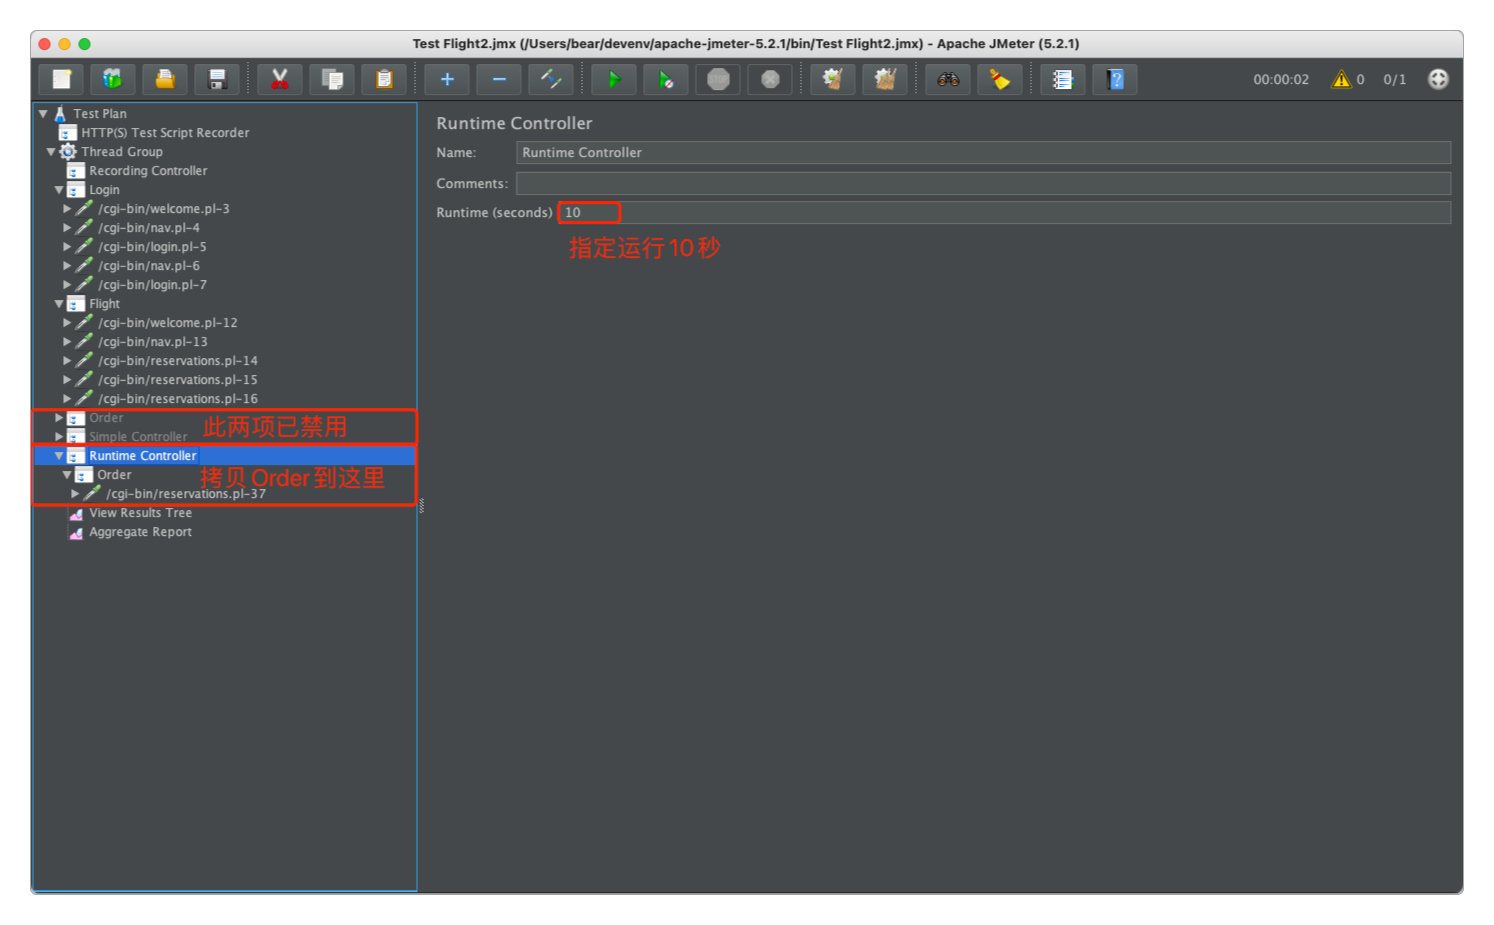The height and width of the screenshot is (925, 1494).
Task: Click the Runtime (seconds) field
Action: [x=1004, y=212]
